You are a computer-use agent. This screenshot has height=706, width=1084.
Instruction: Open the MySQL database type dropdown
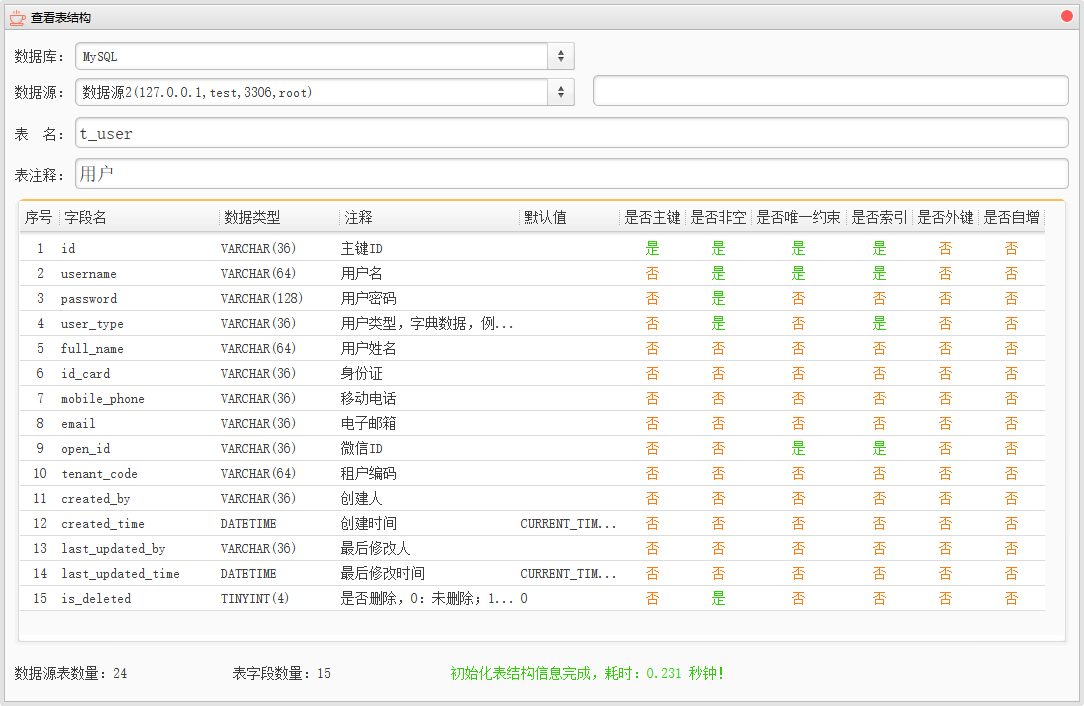click(x=325, y=56)
